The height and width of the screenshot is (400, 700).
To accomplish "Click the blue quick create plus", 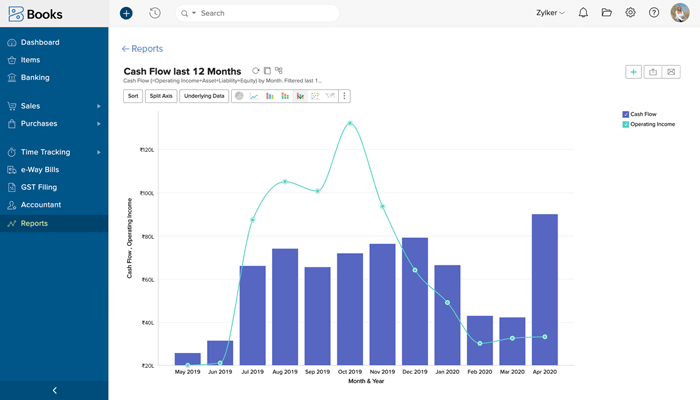I will coord(126,13).
